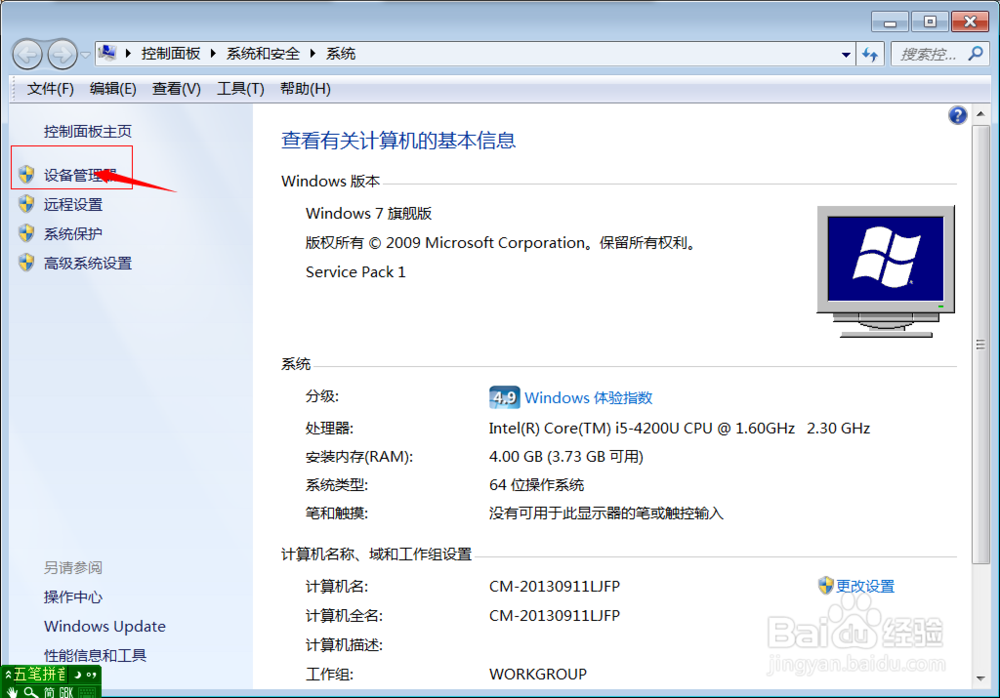Click the 4.9 experience index badge
1000x698 pixels.
pos(504,397)
